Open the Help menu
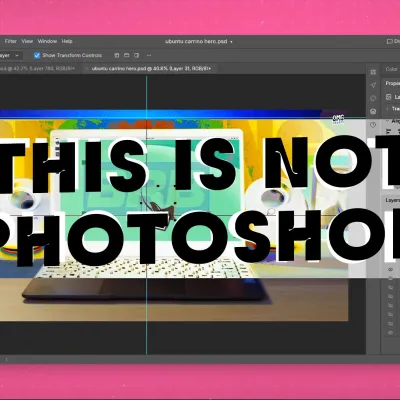The height and width of the screenshot is (400, 400). (x=67, y=41)
